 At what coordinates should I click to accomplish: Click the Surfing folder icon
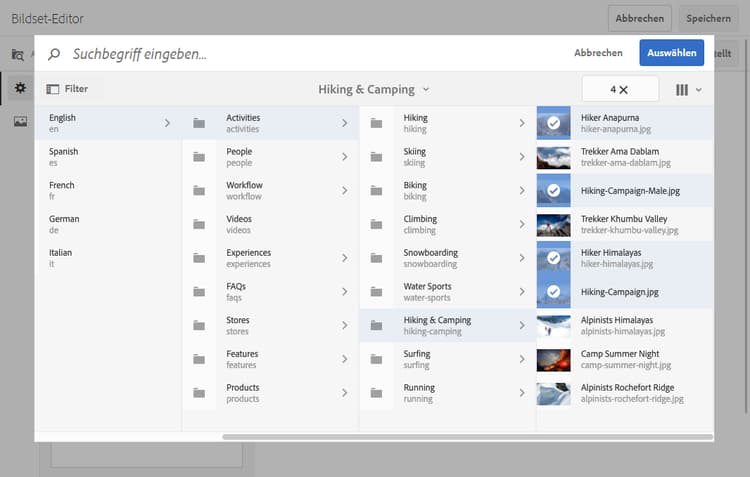pos(376,359)
